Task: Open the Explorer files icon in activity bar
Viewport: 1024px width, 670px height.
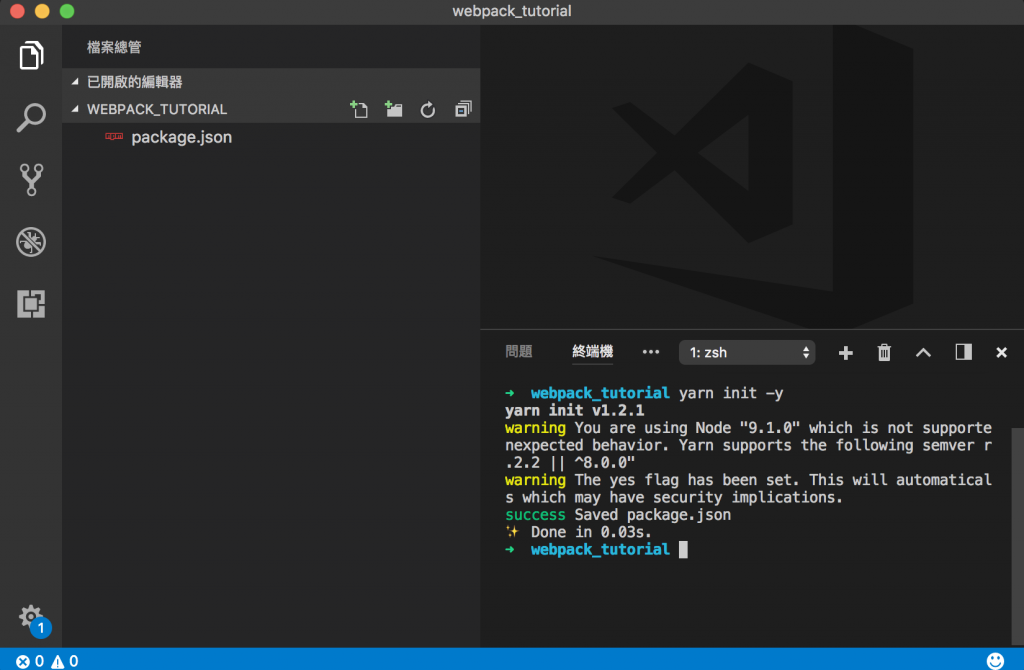Action: (31, 56)
